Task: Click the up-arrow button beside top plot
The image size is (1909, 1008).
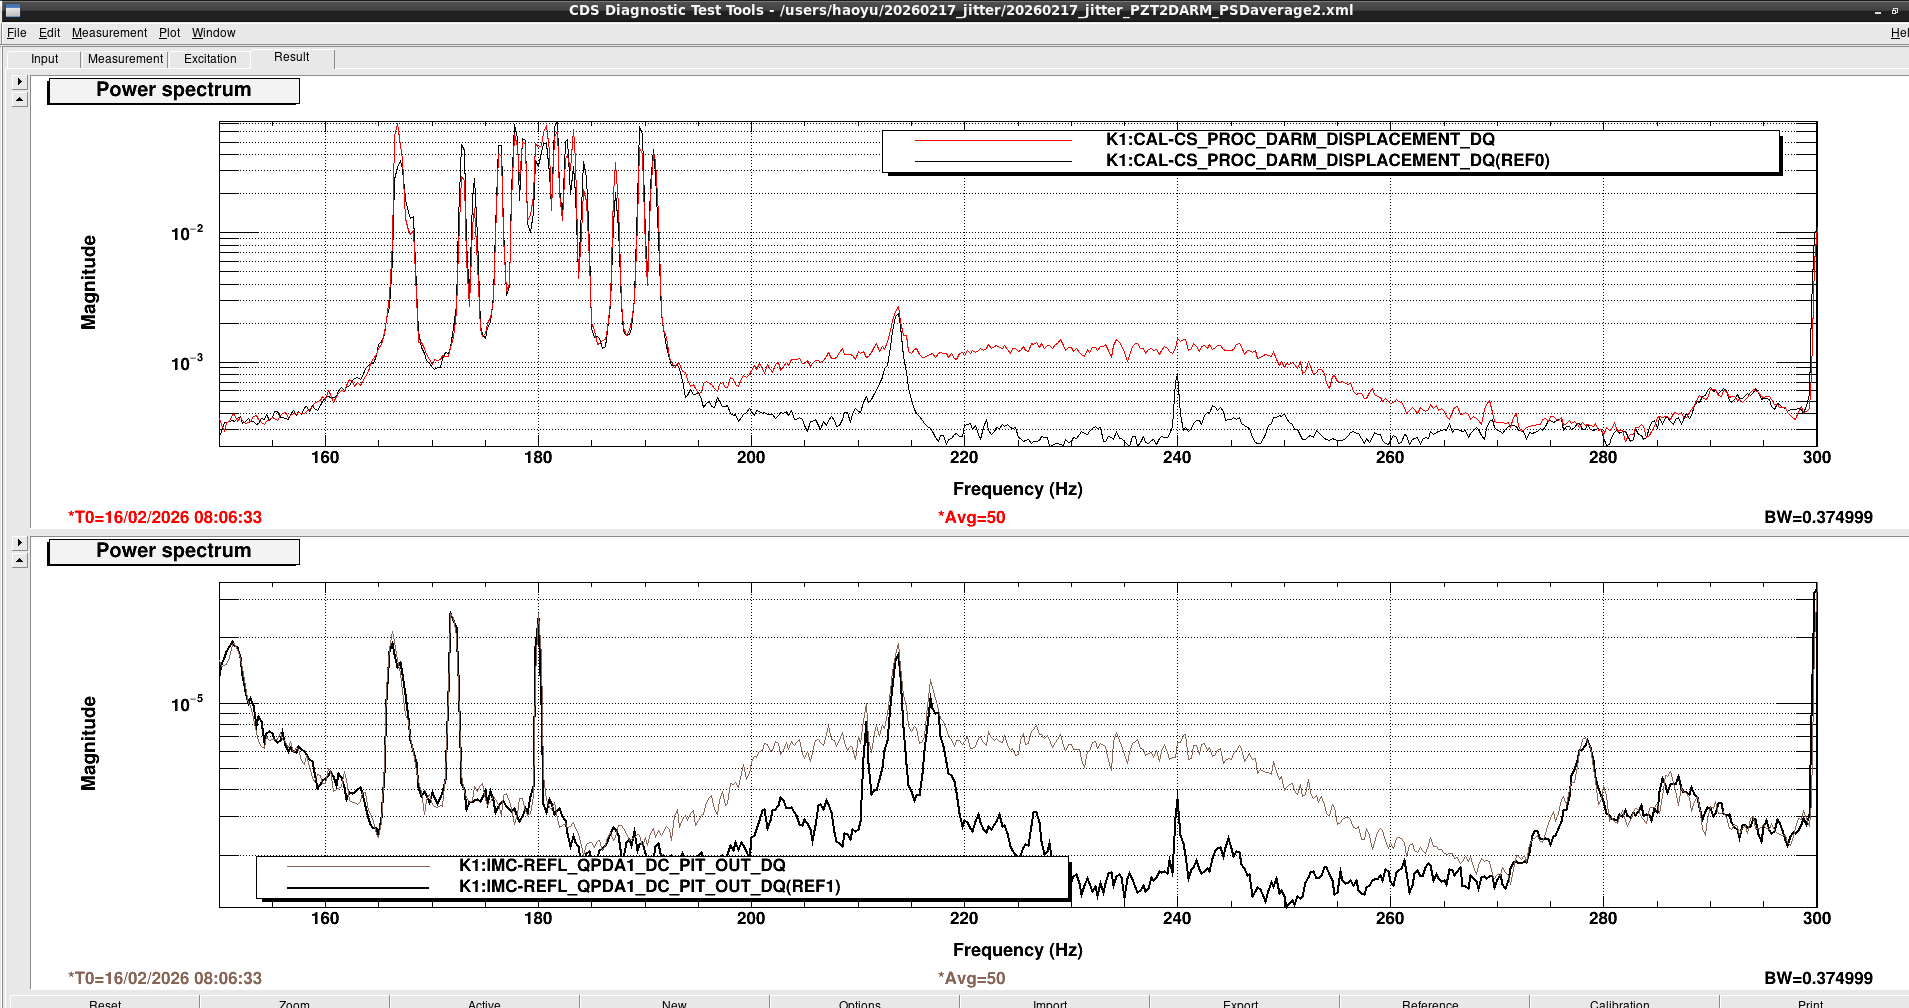Action: tap(19, 99)
